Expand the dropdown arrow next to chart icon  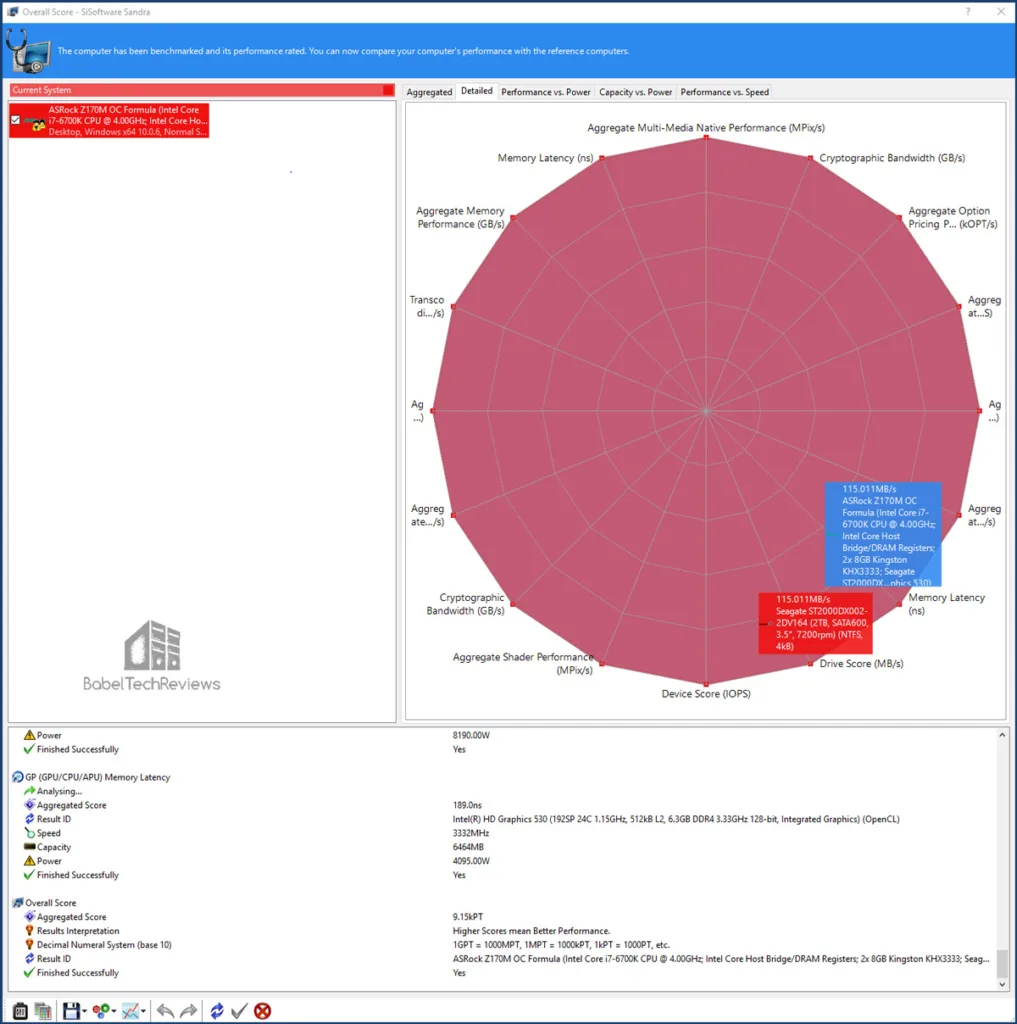tap(144, 1011)
